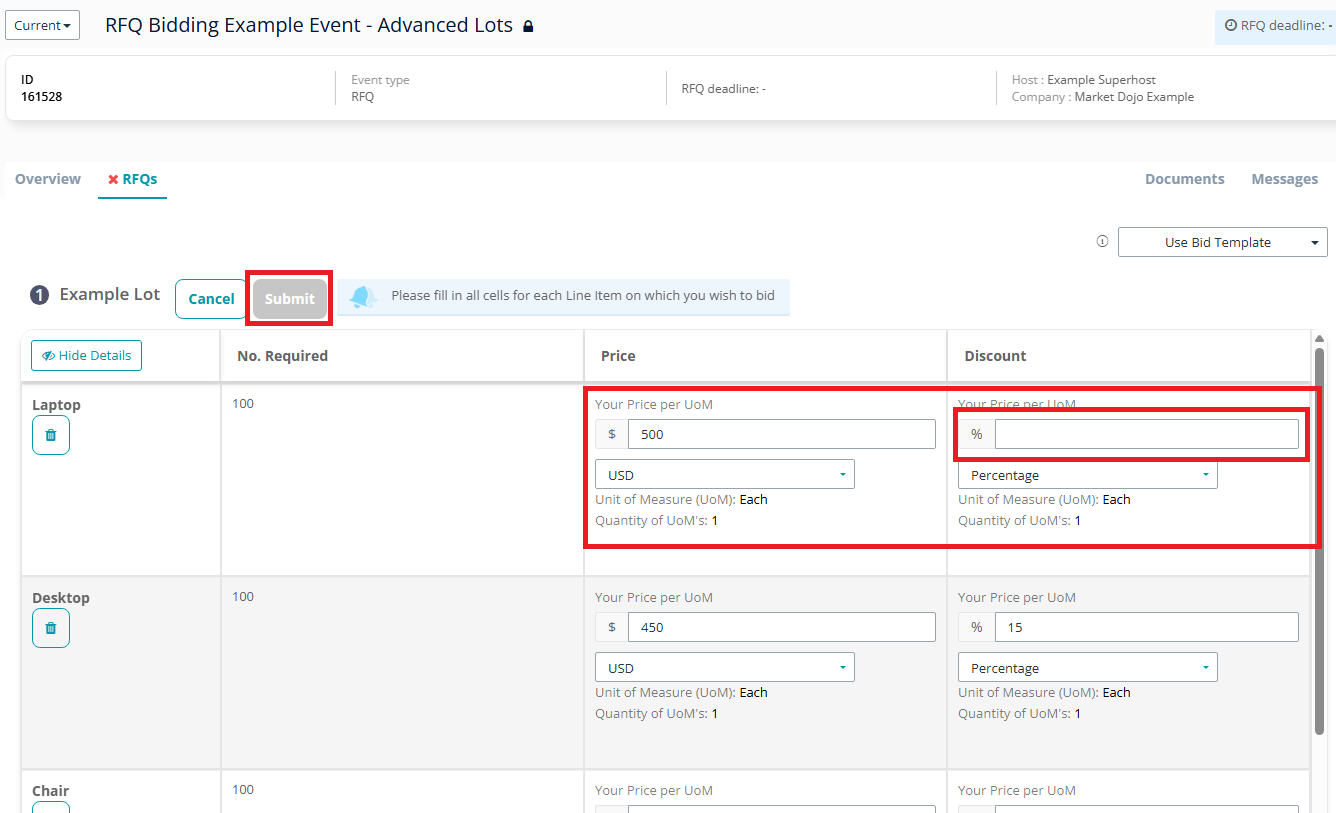
Task: Click the Submit button
Action: tap(290, 299)
